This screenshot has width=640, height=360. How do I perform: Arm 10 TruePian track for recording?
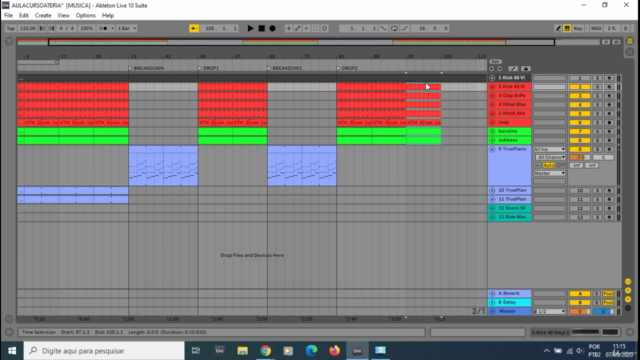point(609,191)
